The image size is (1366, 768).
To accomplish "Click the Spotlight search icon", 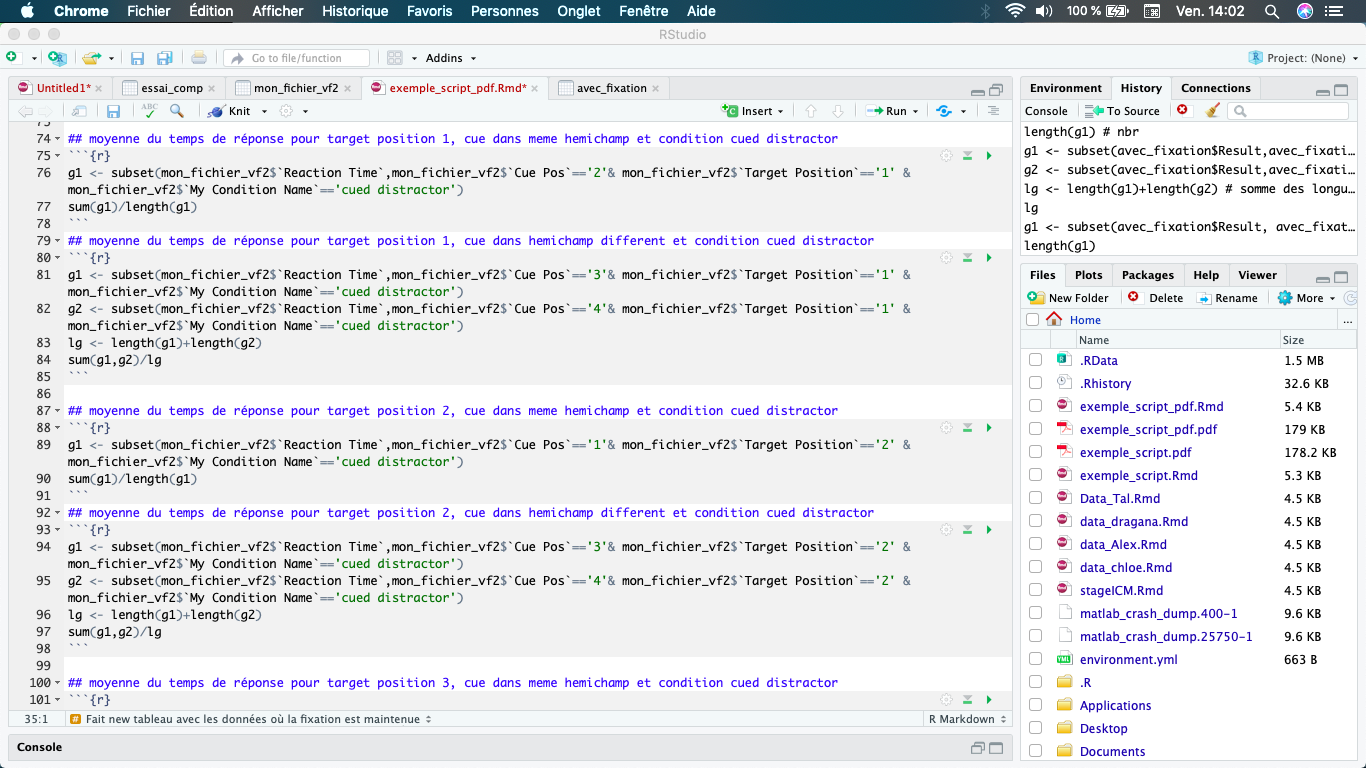I will (1272, 11).
